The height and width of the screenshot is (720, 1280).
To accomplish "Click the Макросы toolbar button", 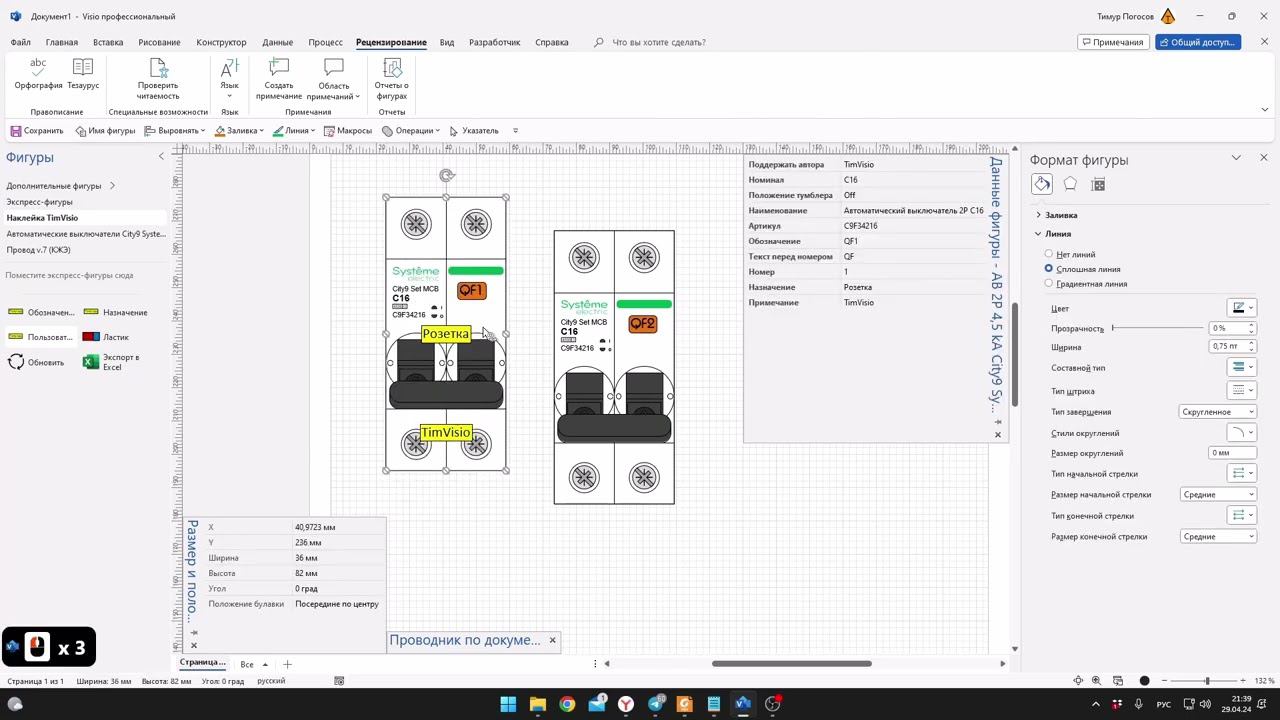I will pos(348,131).
